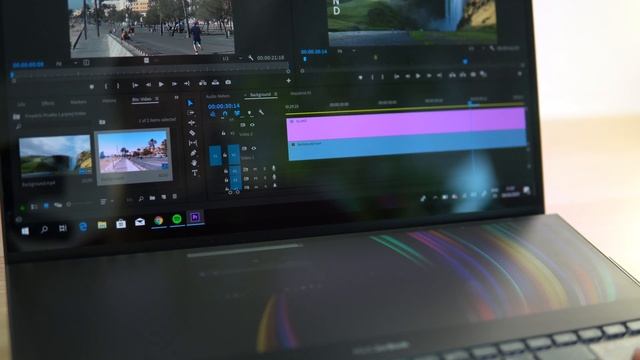Step back one frame in Source monitor
The height and width of the screenshot is (360, 640).
point(148,84)
